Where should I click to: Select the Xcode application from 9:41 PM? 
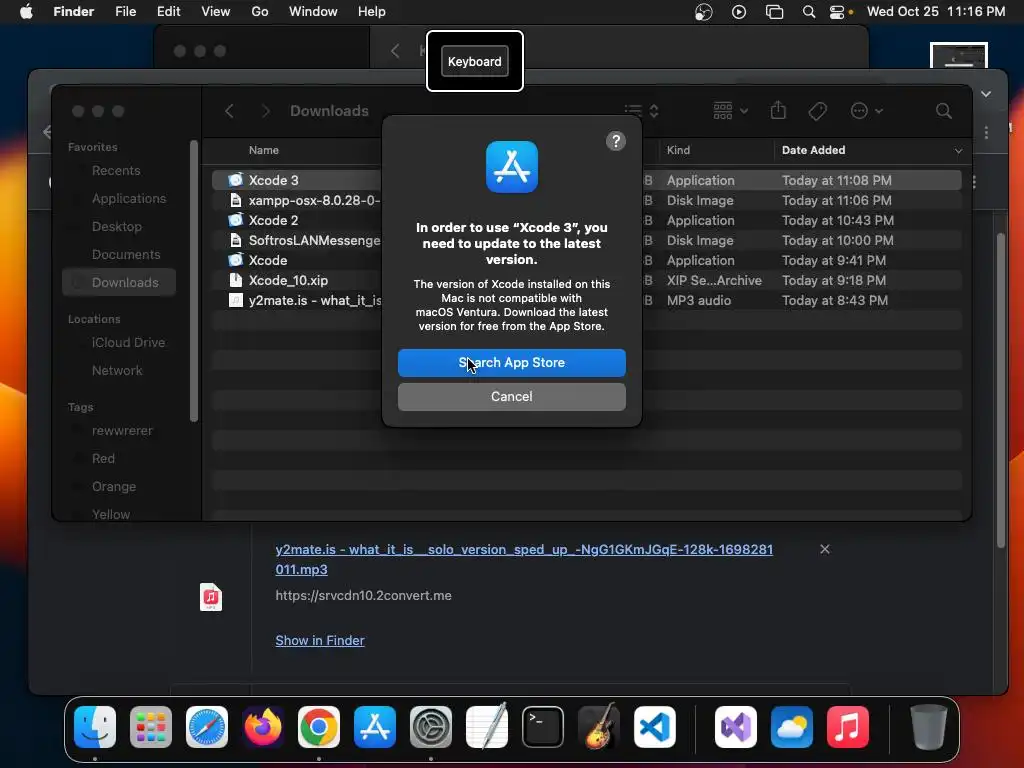click(x=586, y=261)
